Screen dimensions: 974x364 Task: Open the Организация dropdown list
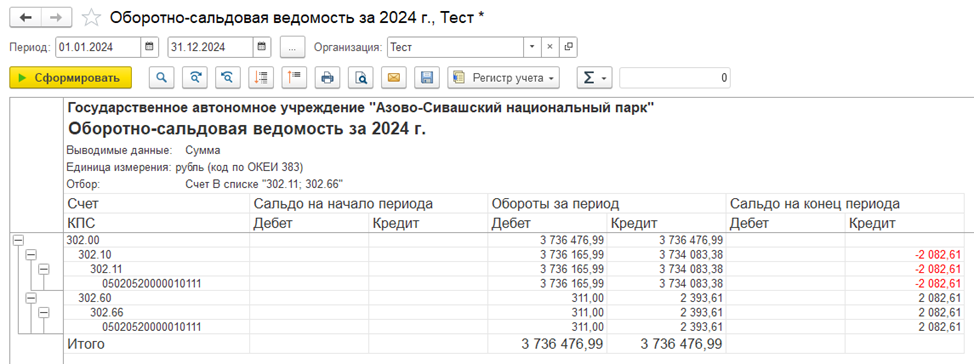(x=532, y=47)
